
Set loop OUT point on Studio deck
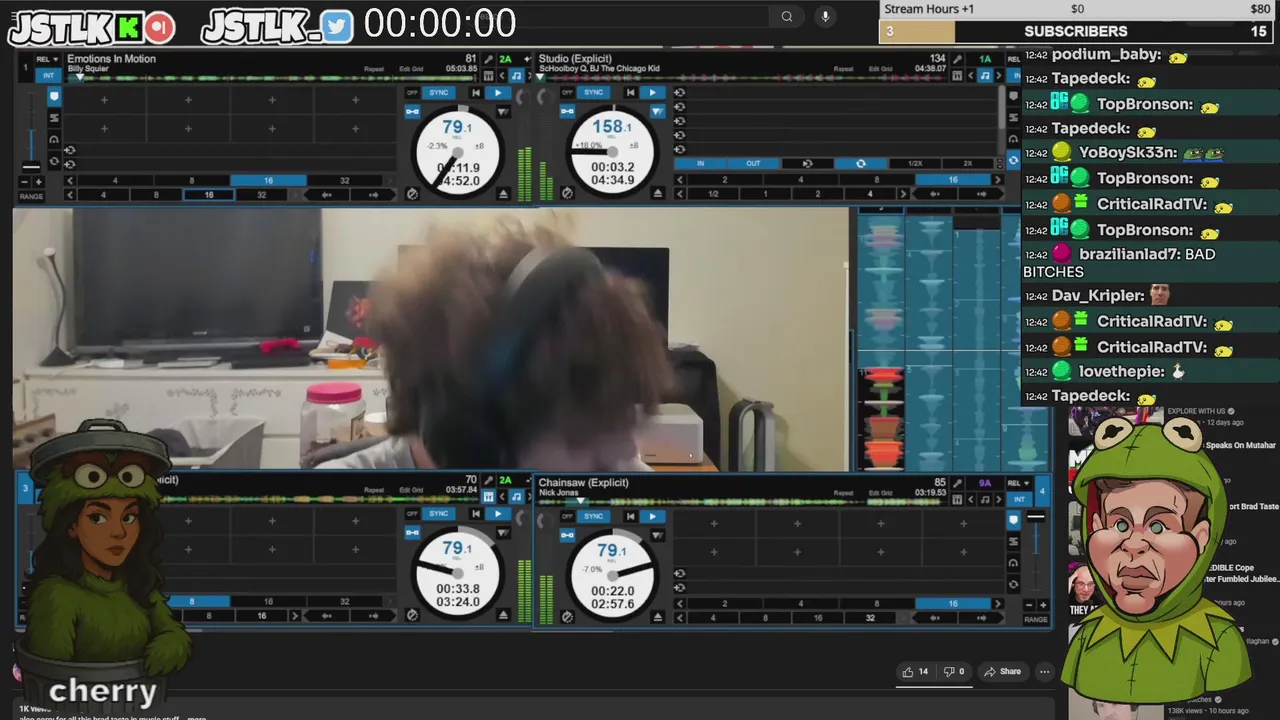pyautogui.click(x=753, y=164)
